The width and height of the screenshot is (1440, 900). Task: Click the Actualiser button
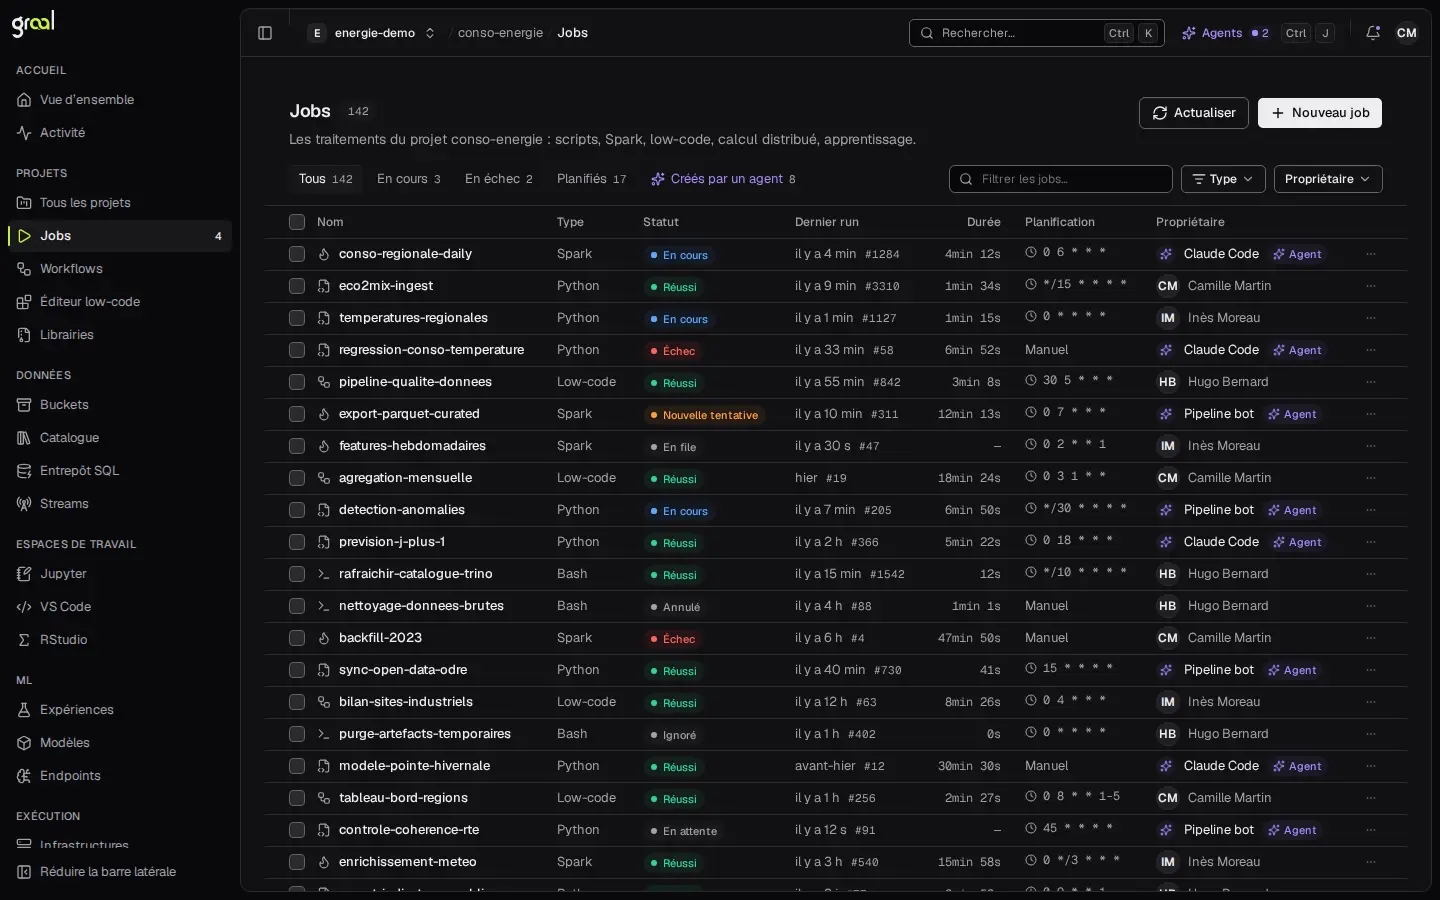pyautogui.click(x=1194, y=113)
